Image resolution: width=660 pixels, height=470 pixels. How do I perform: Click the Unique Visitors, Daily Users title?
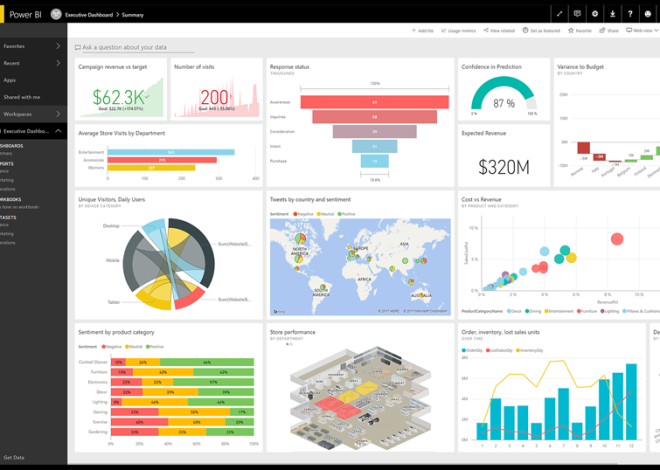(x=112, y=199)
